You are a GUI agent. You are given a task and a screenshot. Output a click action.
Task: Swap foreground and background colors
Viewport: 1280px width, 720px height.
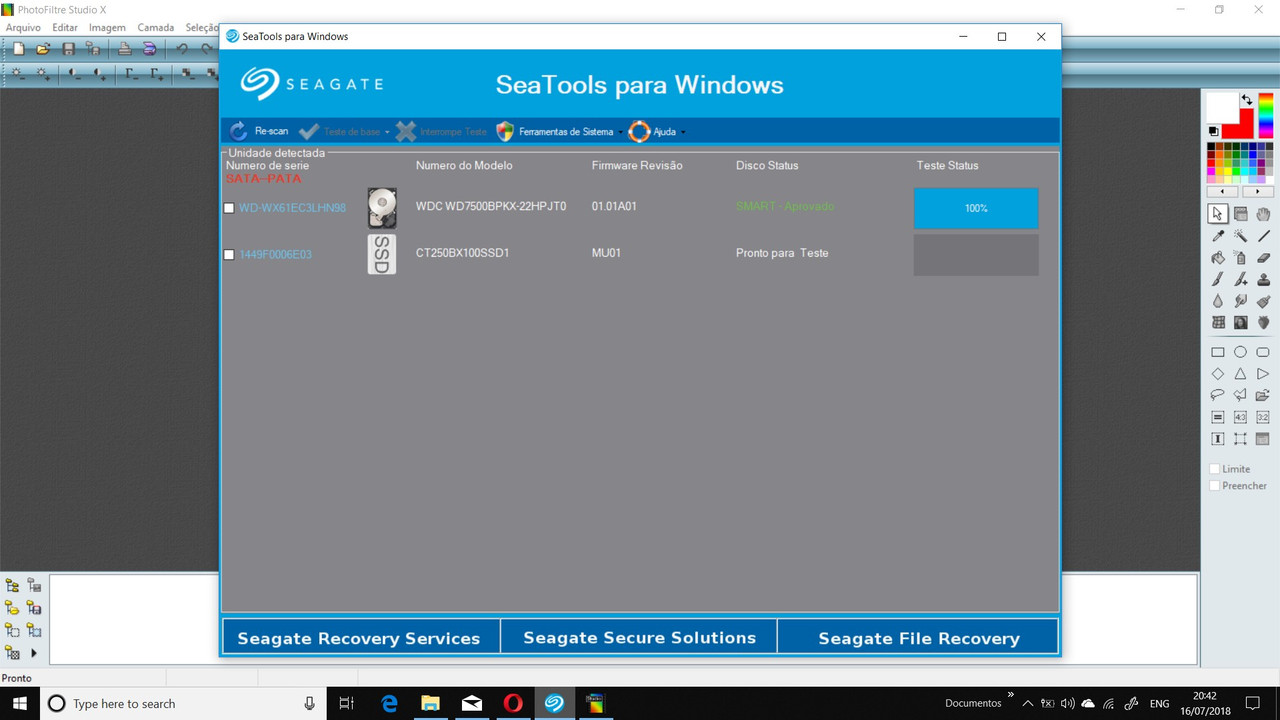(x=1246, y=100)
